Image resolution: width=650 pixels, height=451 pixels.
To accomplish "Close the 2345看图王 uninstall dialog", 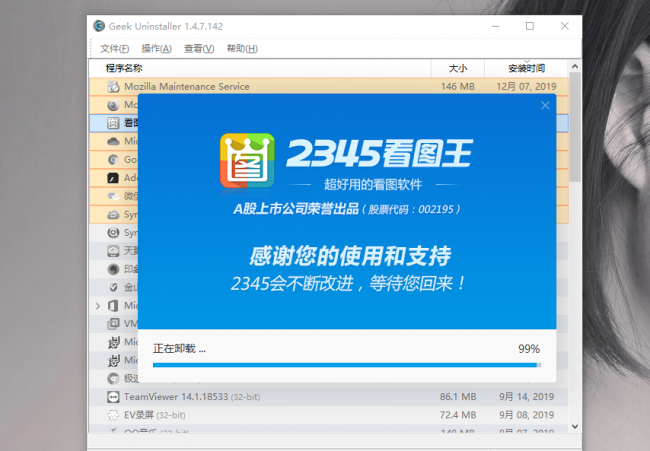I will 545,106.
